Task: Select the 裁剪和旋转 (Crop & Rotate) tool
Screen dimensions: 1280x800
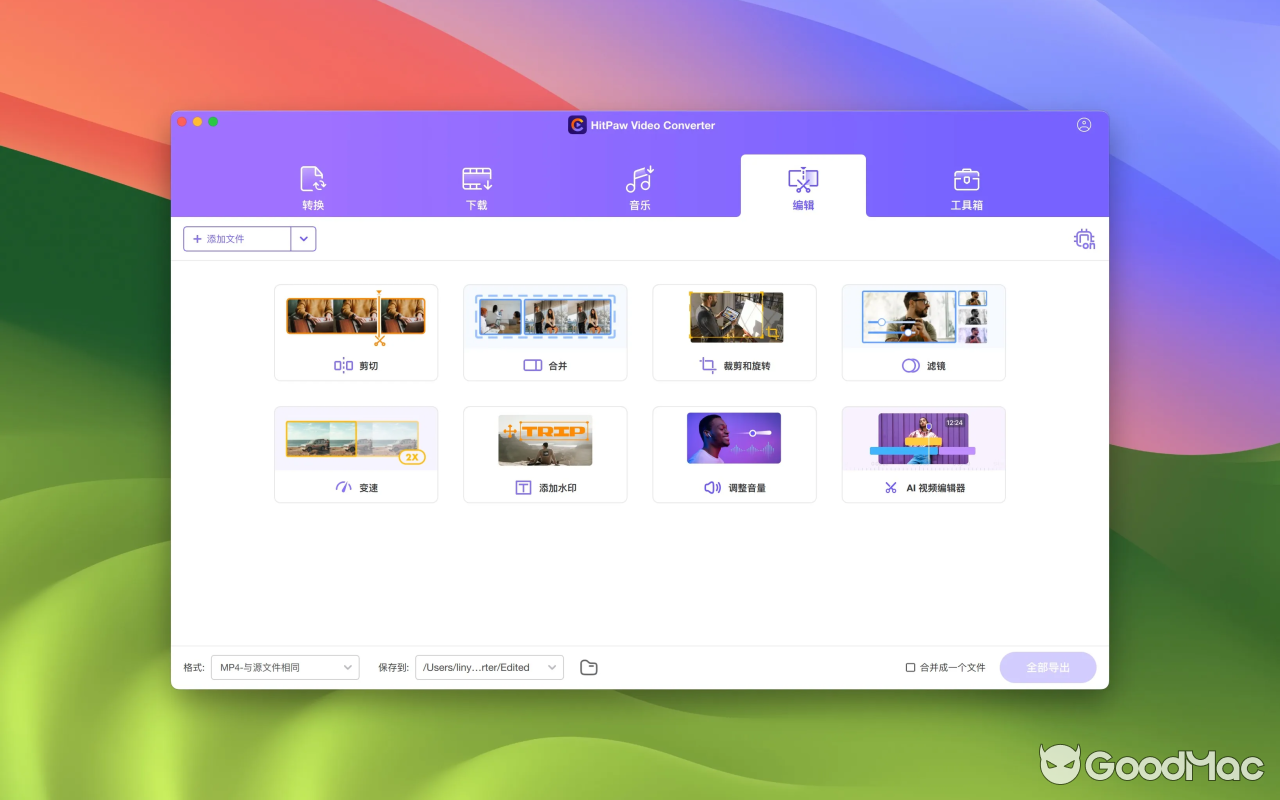Action: 734,332
